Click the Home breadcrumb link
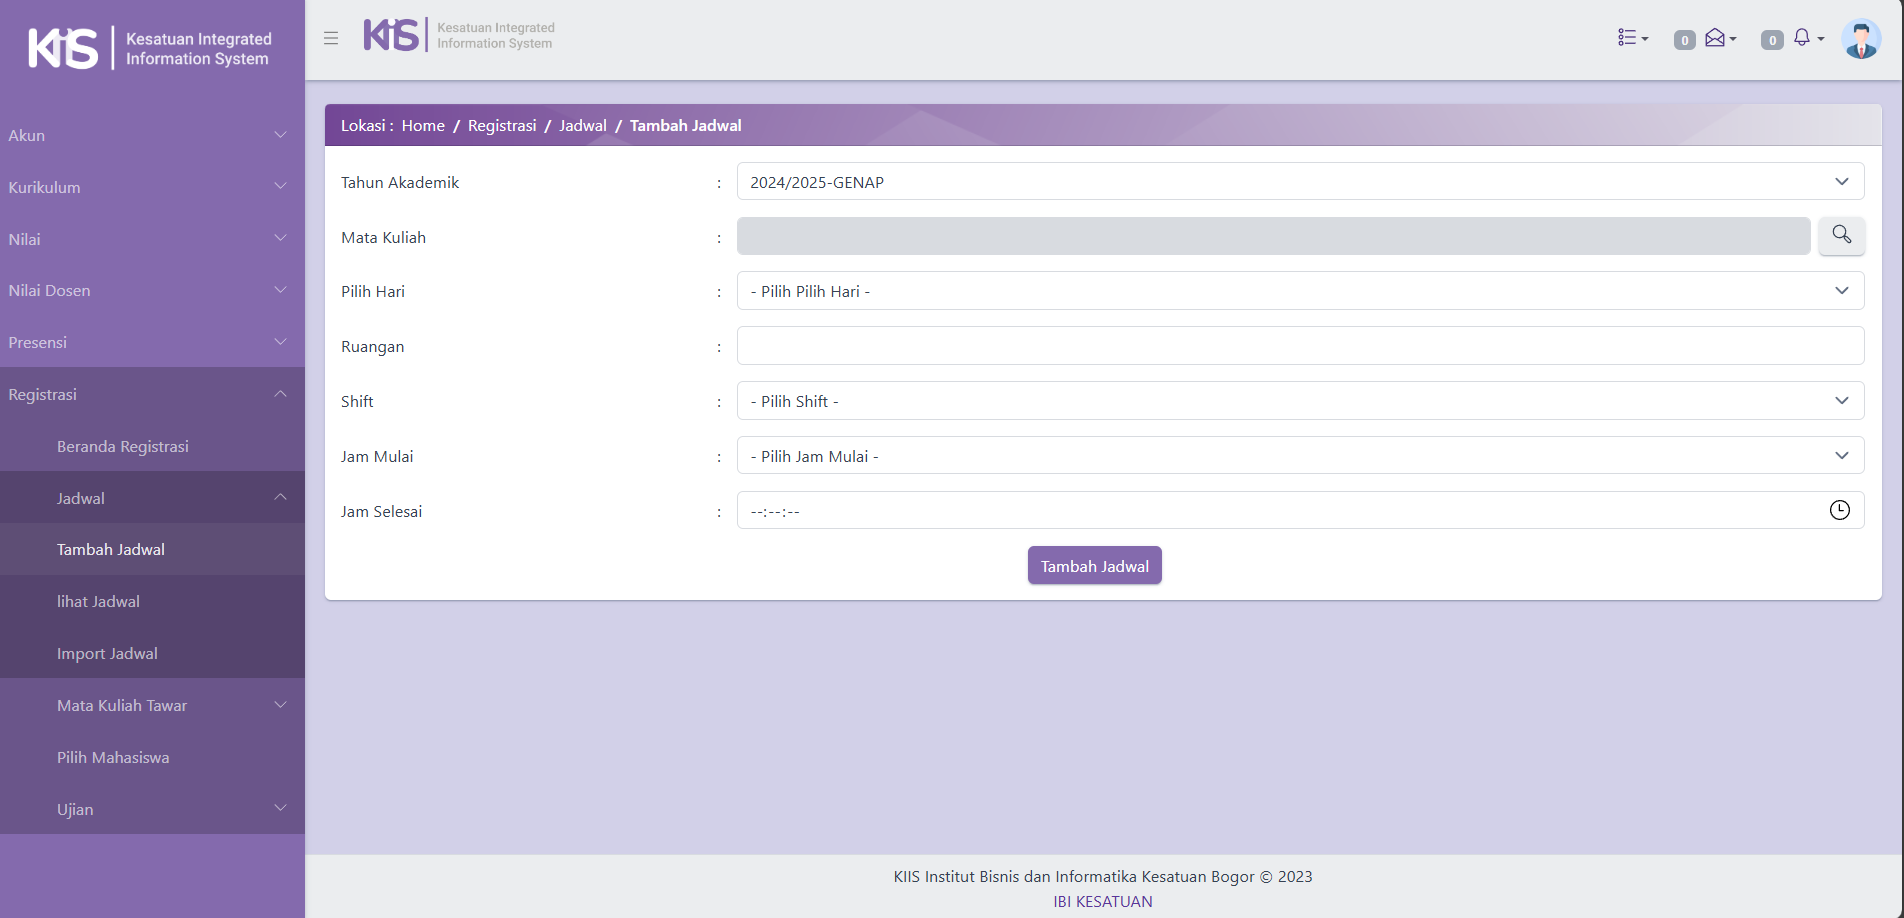The image size is (1904, 918). click(x=423, y=126)
